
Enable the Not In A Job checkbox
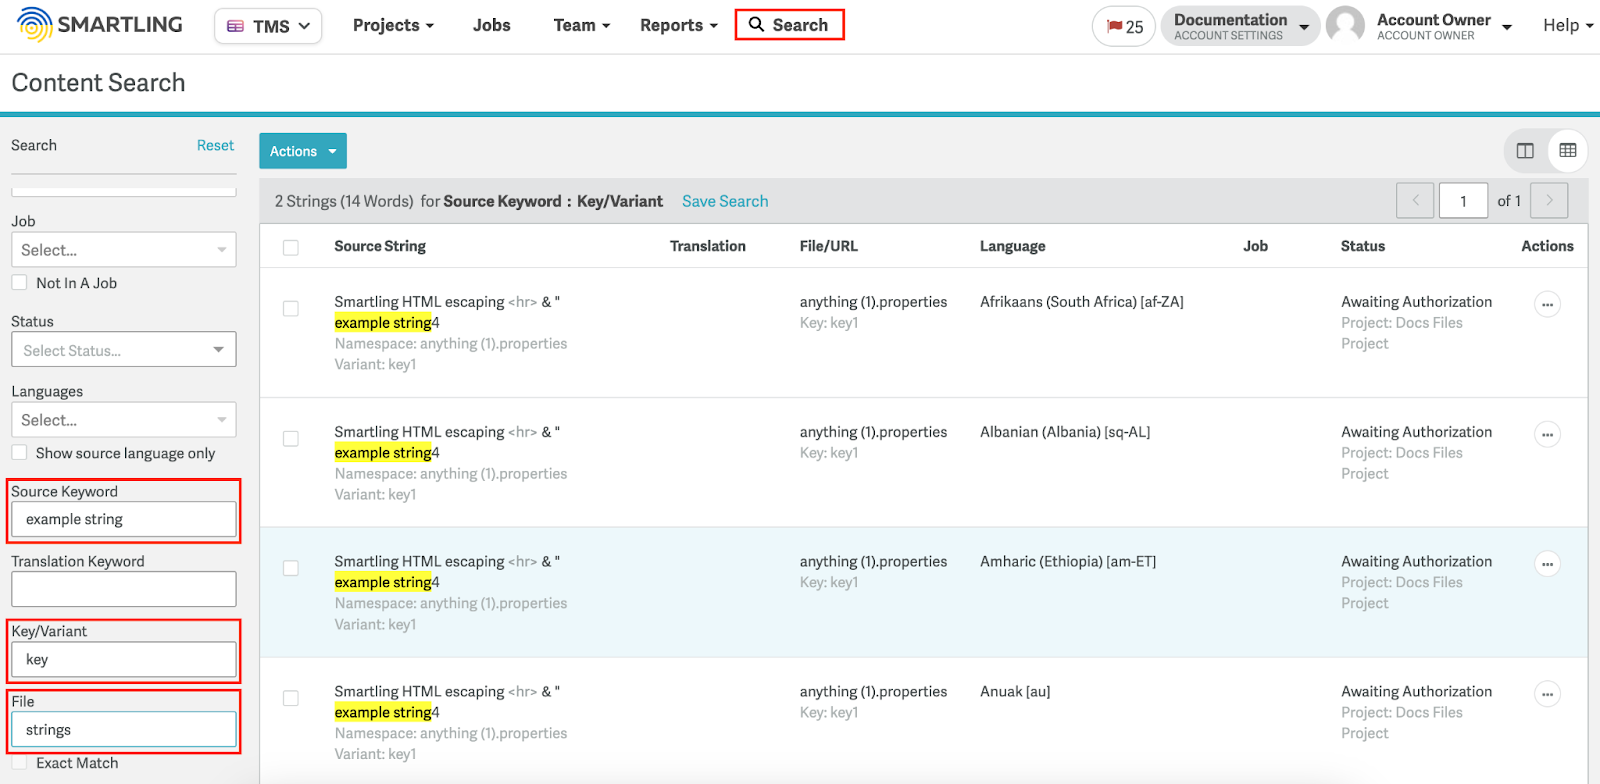coord(20,283)
